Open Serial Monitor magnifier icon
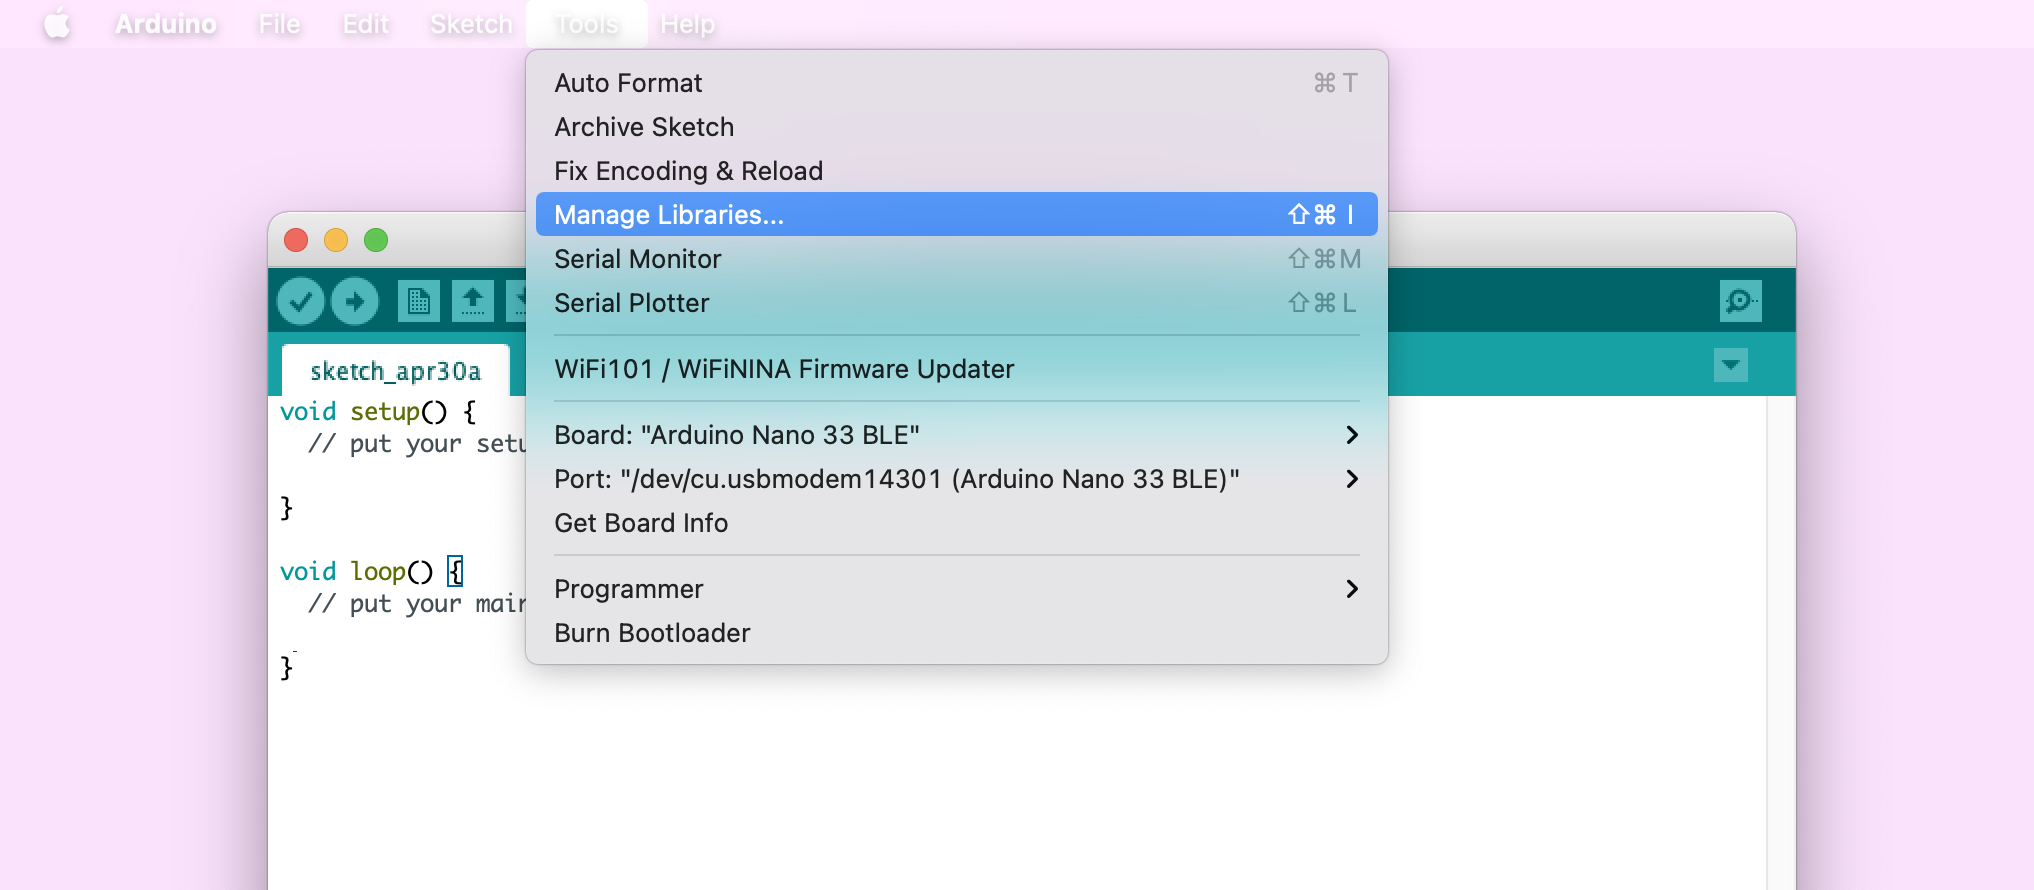Image resolution: width=2034 pixels, height=890 pixels. (1740, 301)
